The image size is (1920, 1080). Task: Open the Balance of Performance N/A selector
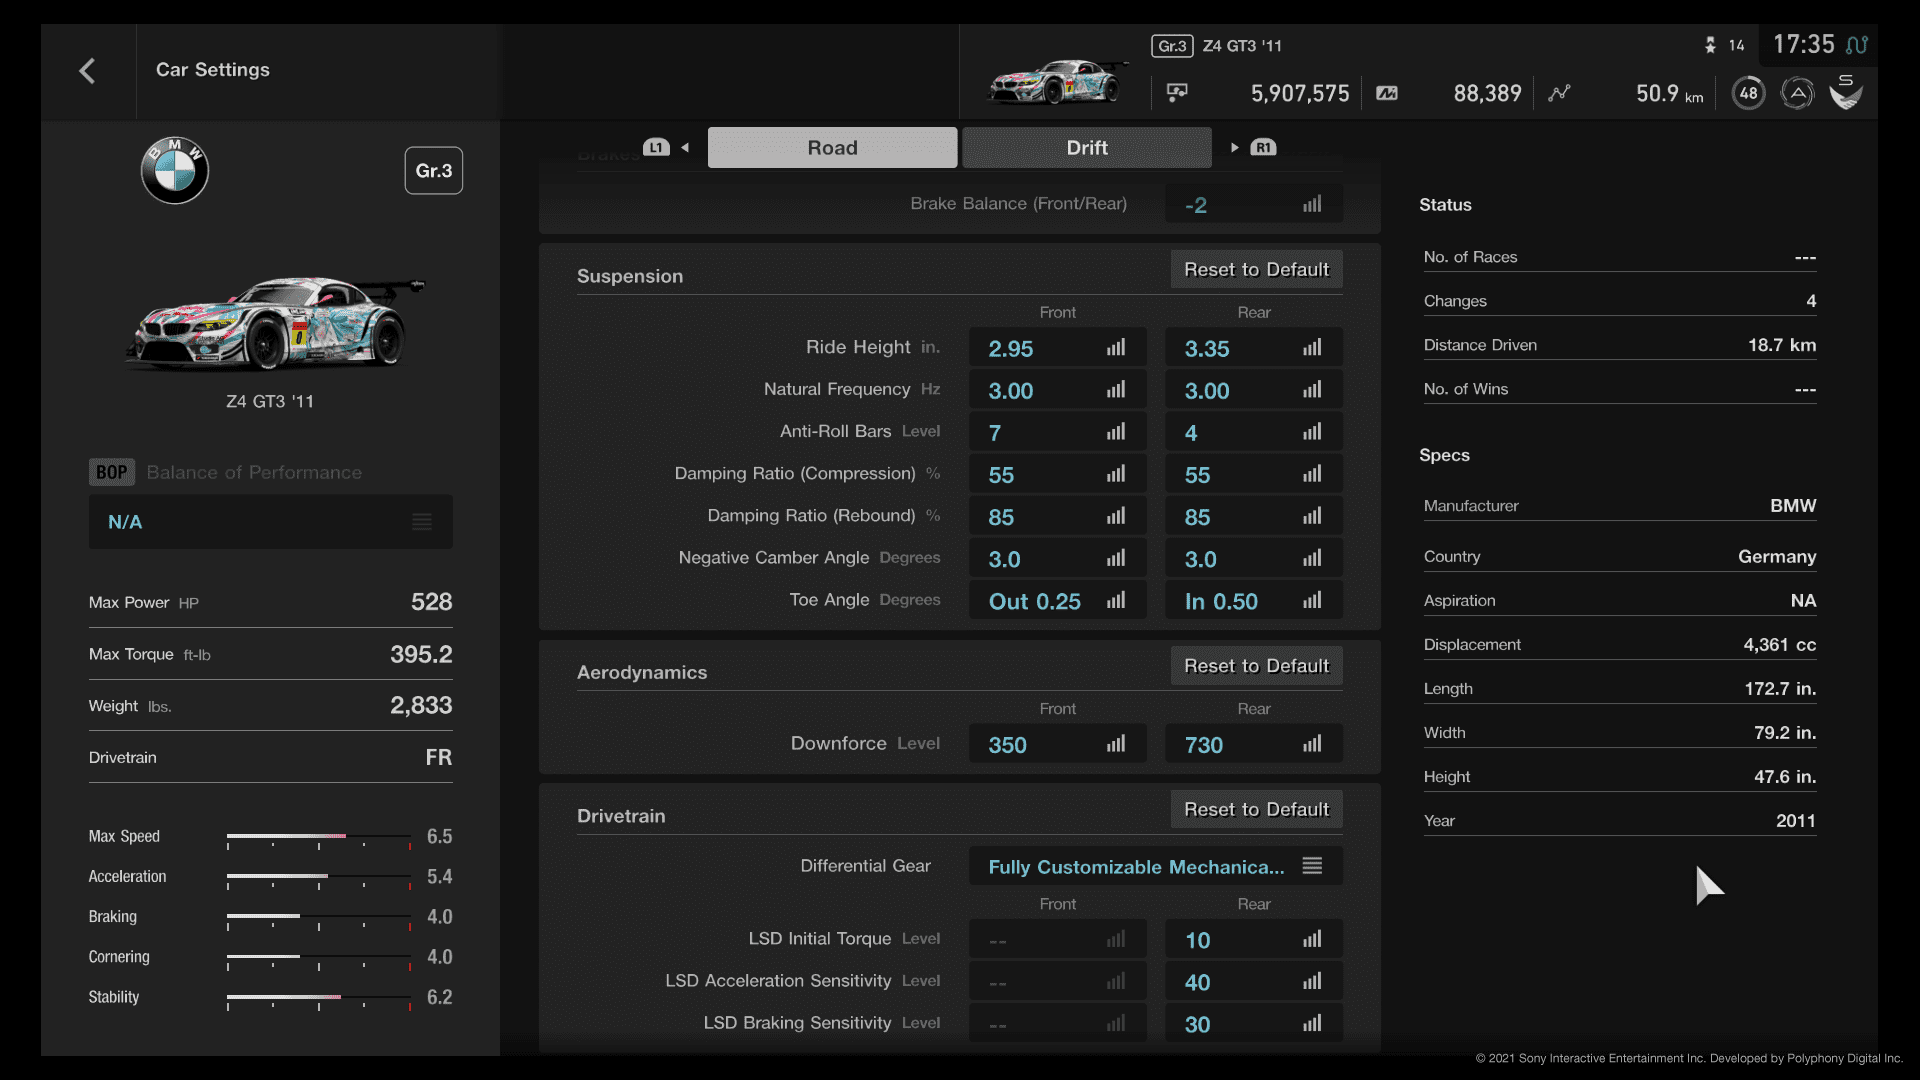[x=271, y=521]
